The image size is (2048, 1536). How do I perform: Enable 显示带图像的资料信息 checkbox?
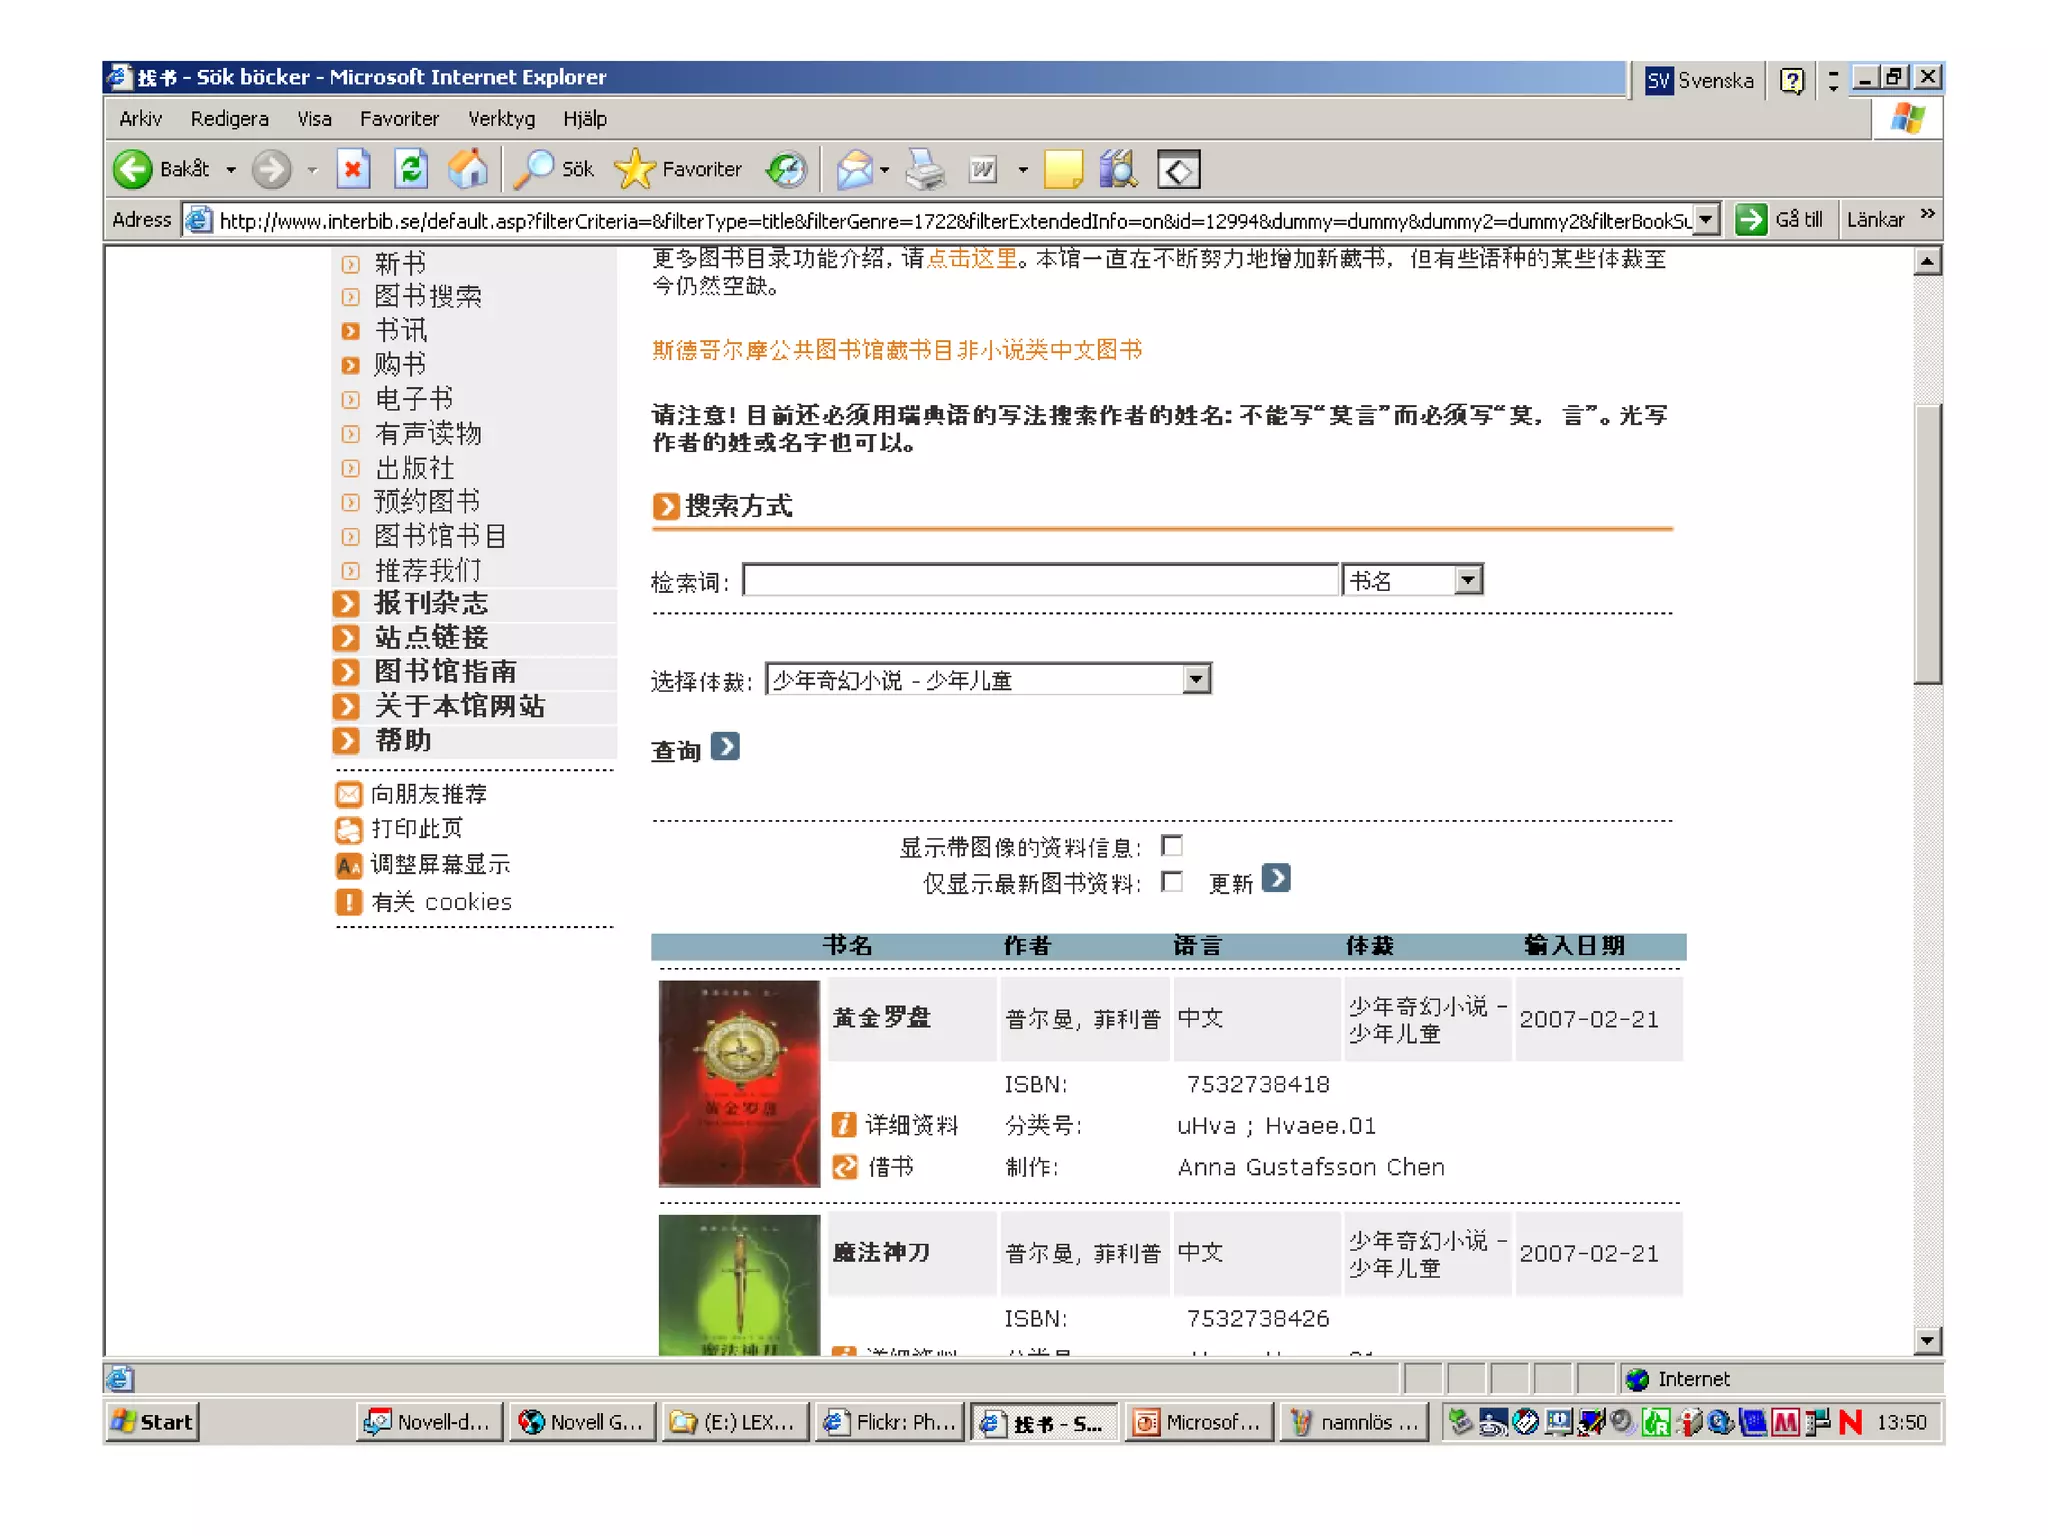point(1172,846)
